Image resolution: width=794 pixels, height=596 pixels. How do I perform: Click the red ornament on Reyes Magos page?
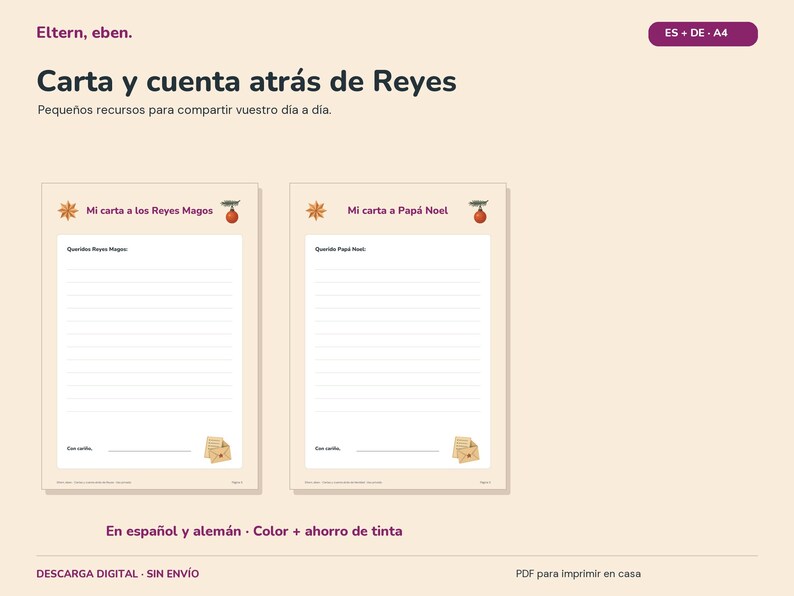(231, 212)
